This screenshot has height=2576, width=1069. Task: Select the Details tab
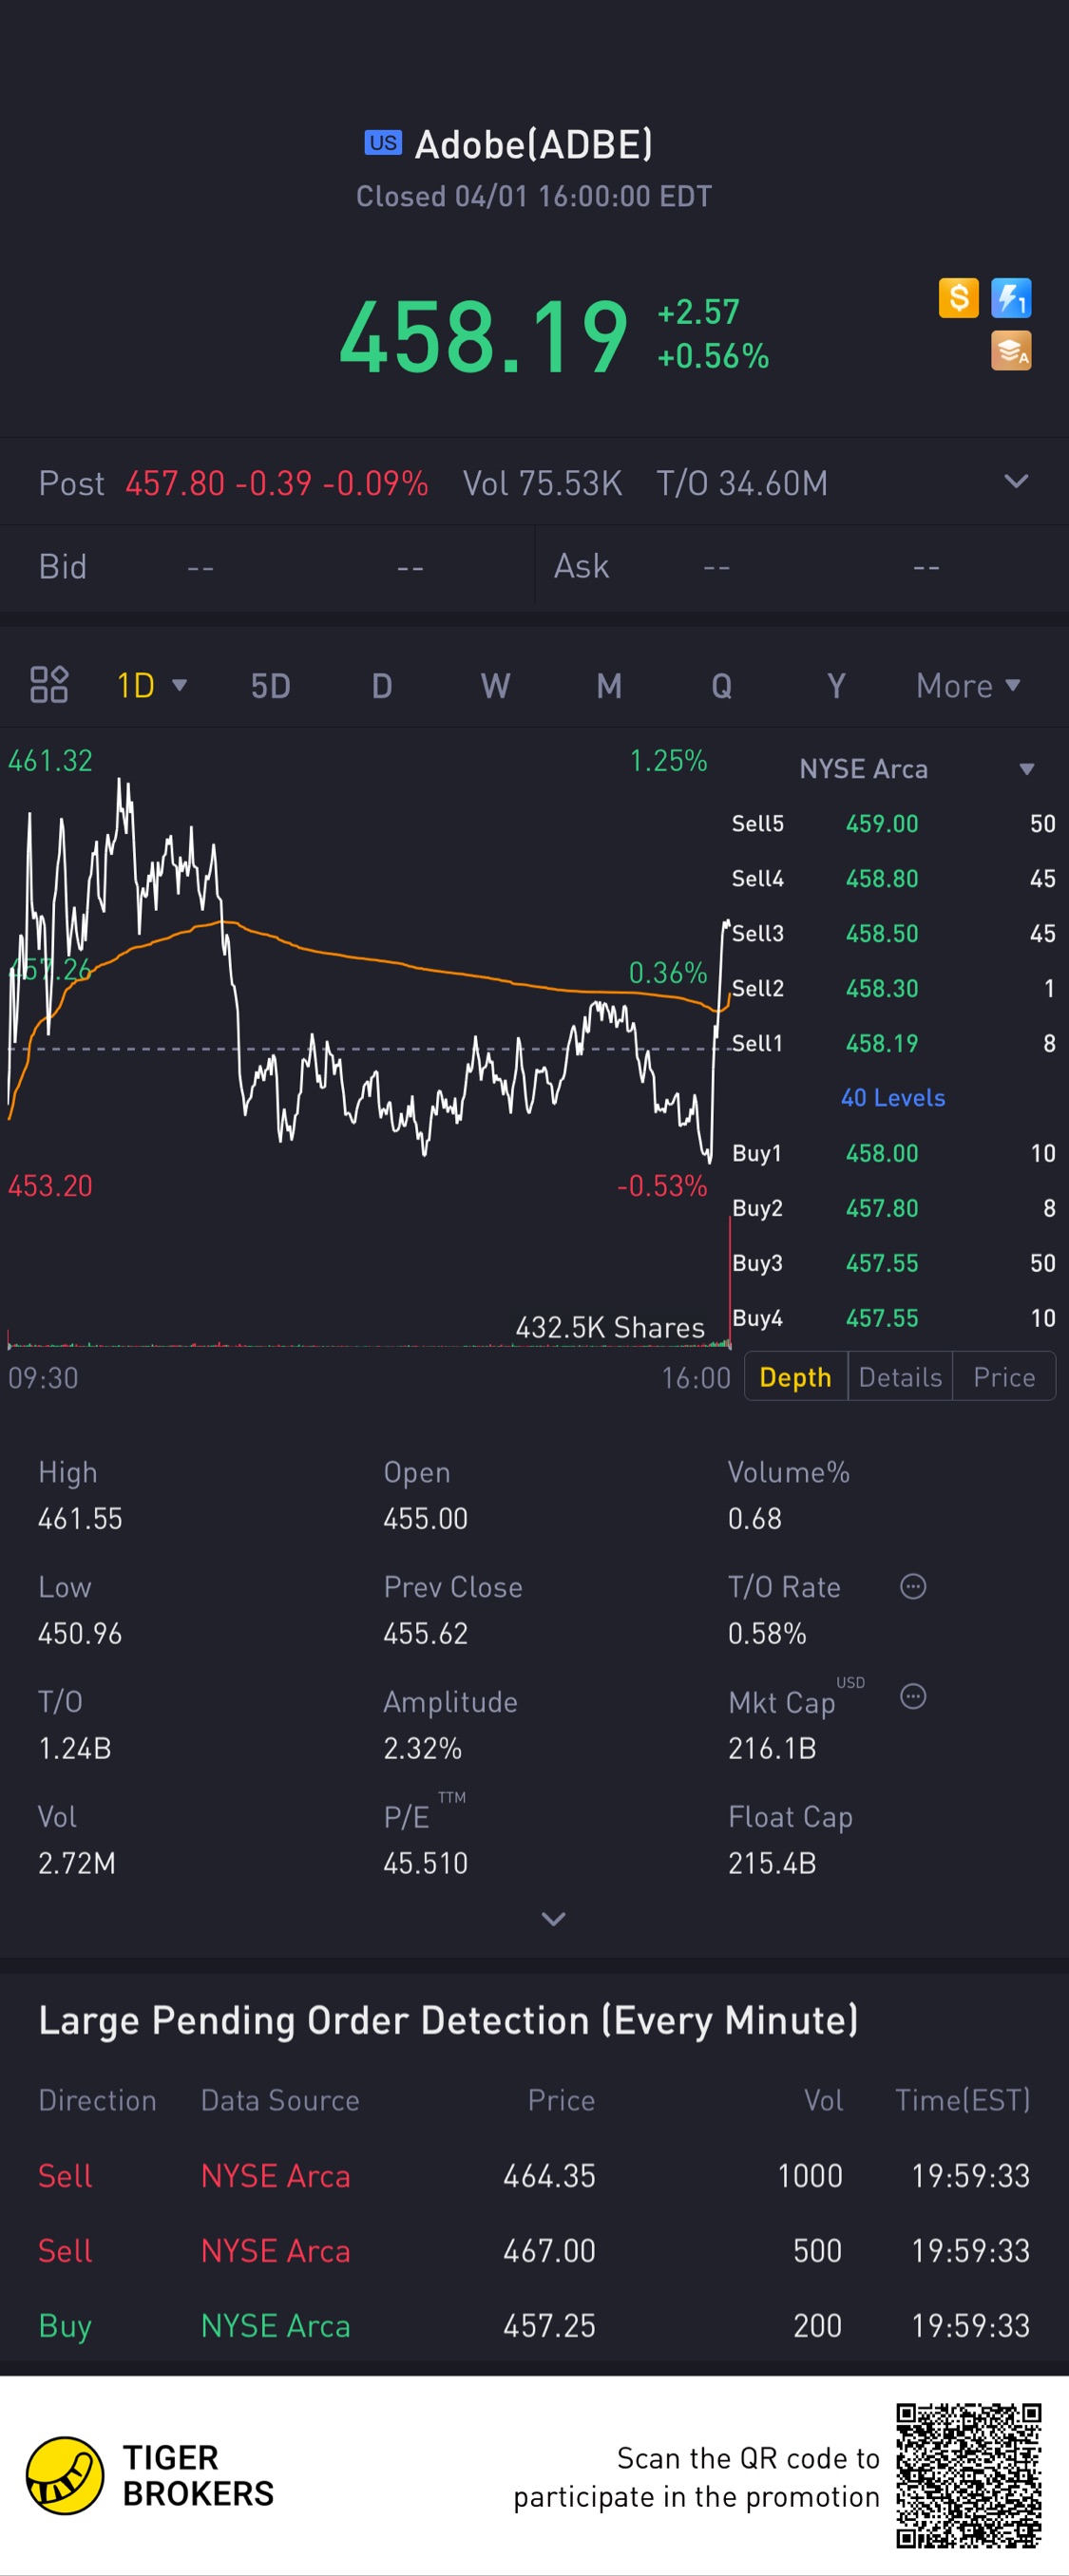pyautogui.click(x=900, y=1377)
